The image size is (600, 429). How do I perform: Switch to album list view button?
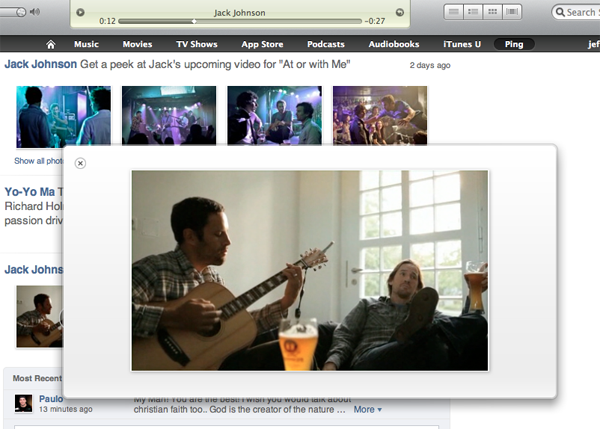[x=473, y=12]
